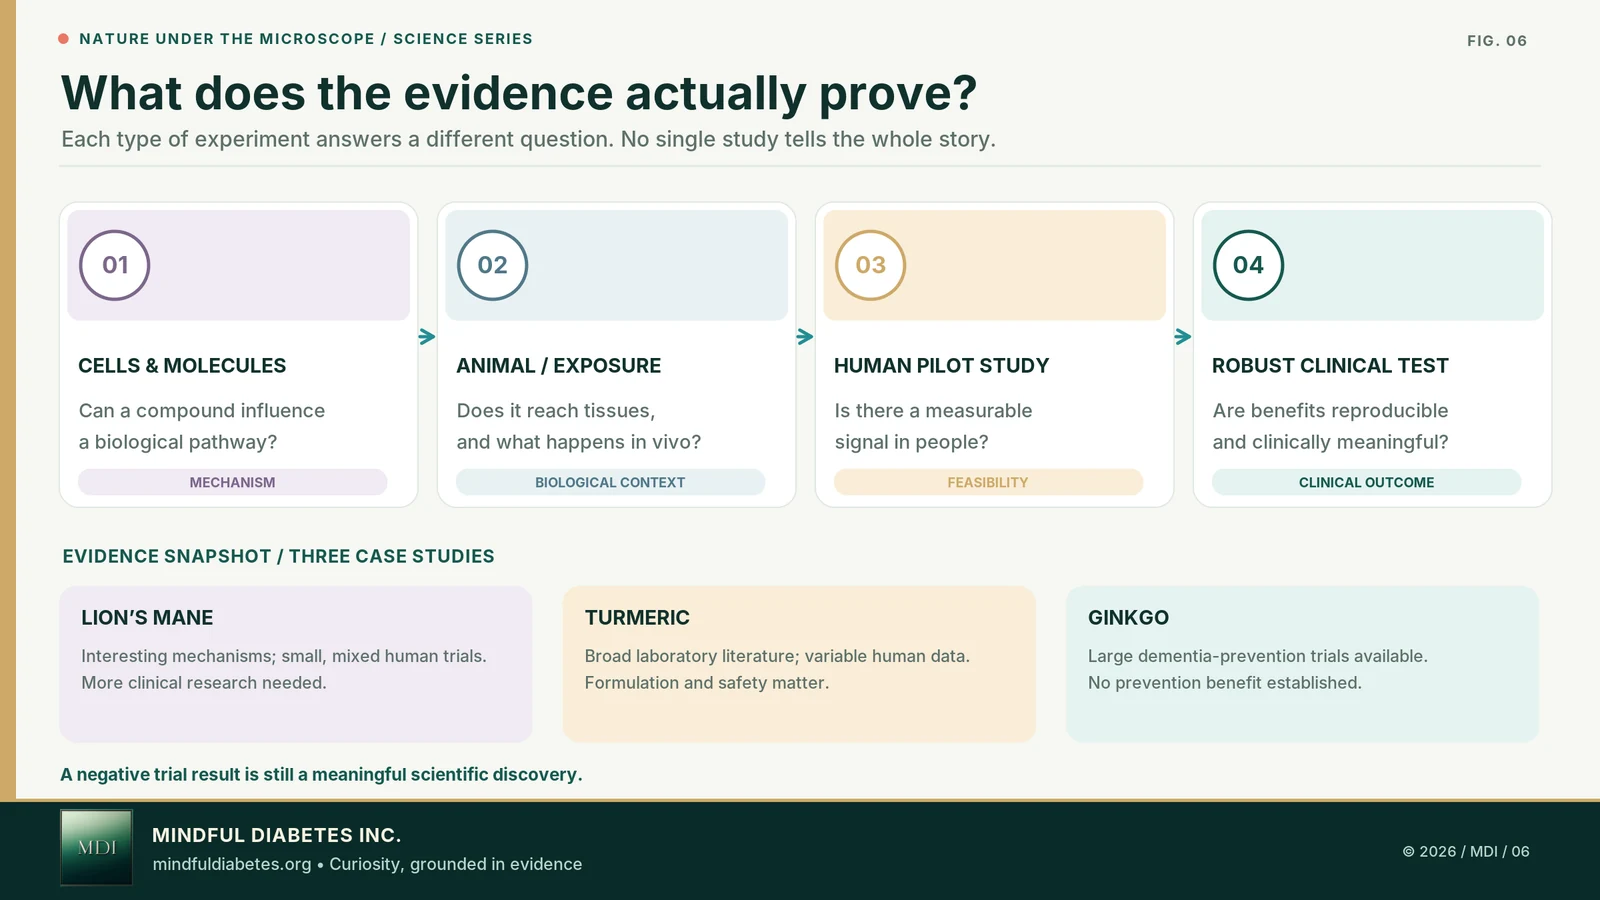The image size is (1600, 900).
Task: Click 'NATURE UNDER THE MICROSCOPE / SCIENCE SERIES' label
Action: 306,39
